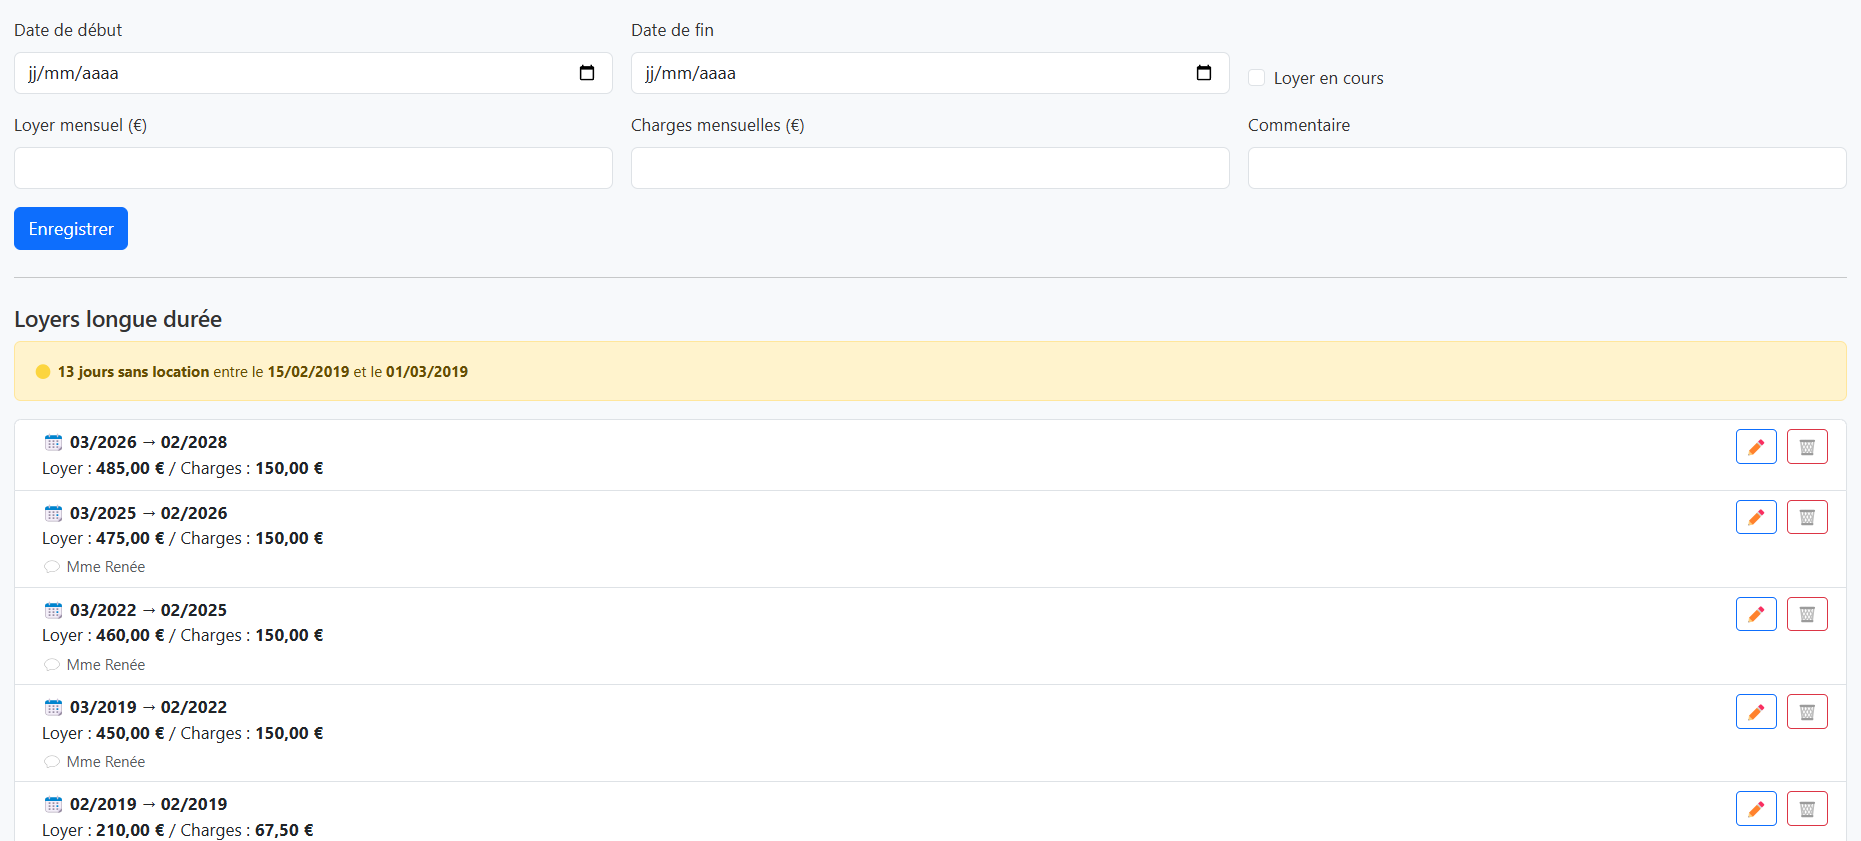Enable the Loyer en cours checkbox
The height and width of the screenshot is (841, 1861).
pyautogui.click(x=1257, y=78)
